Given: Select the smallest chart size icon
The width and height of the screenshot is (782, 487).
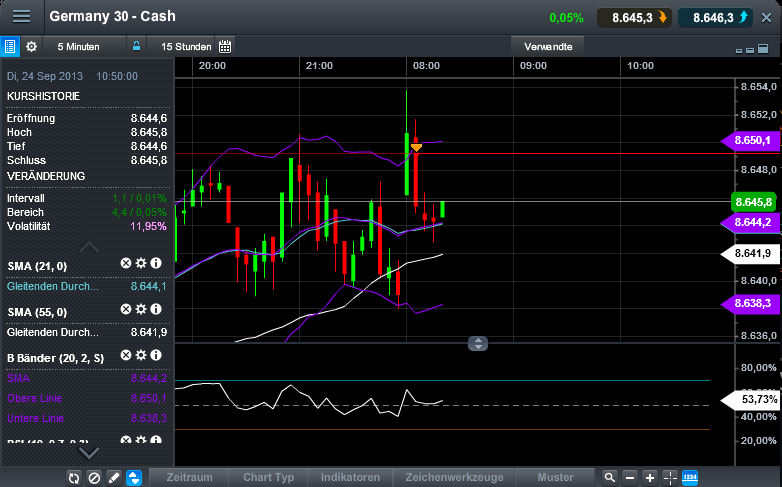Looking at the screenshot, I should click(x=739, y=50).
